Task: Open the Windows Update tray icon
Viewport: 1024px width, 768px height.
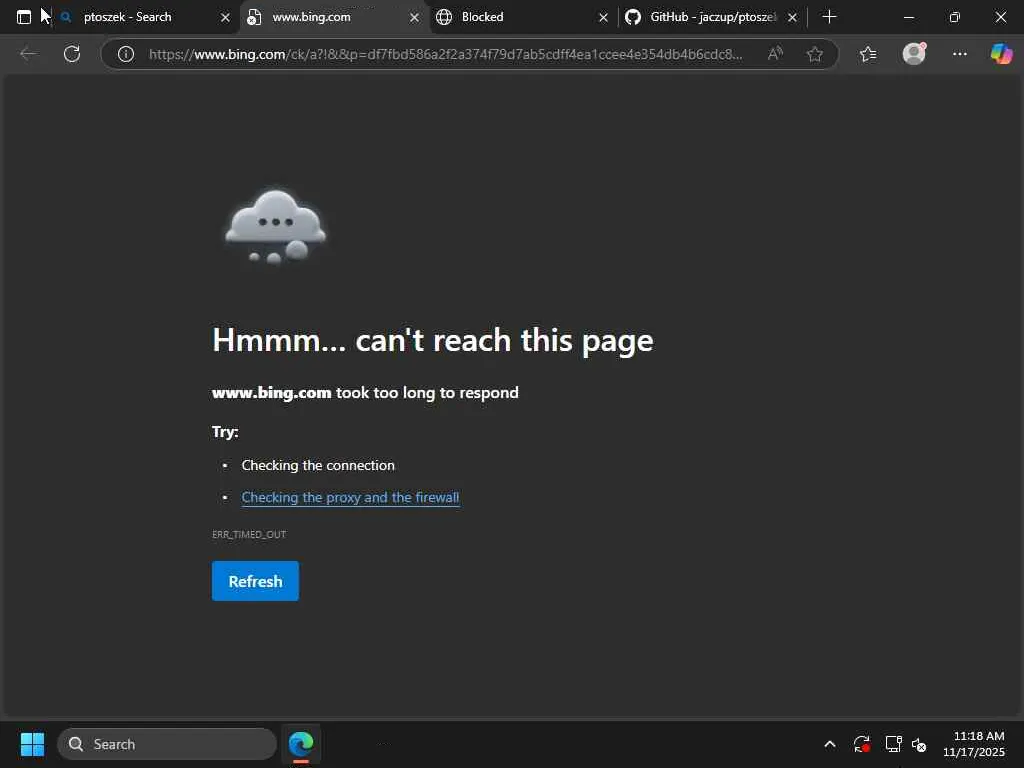Action: tap(861, 744)
